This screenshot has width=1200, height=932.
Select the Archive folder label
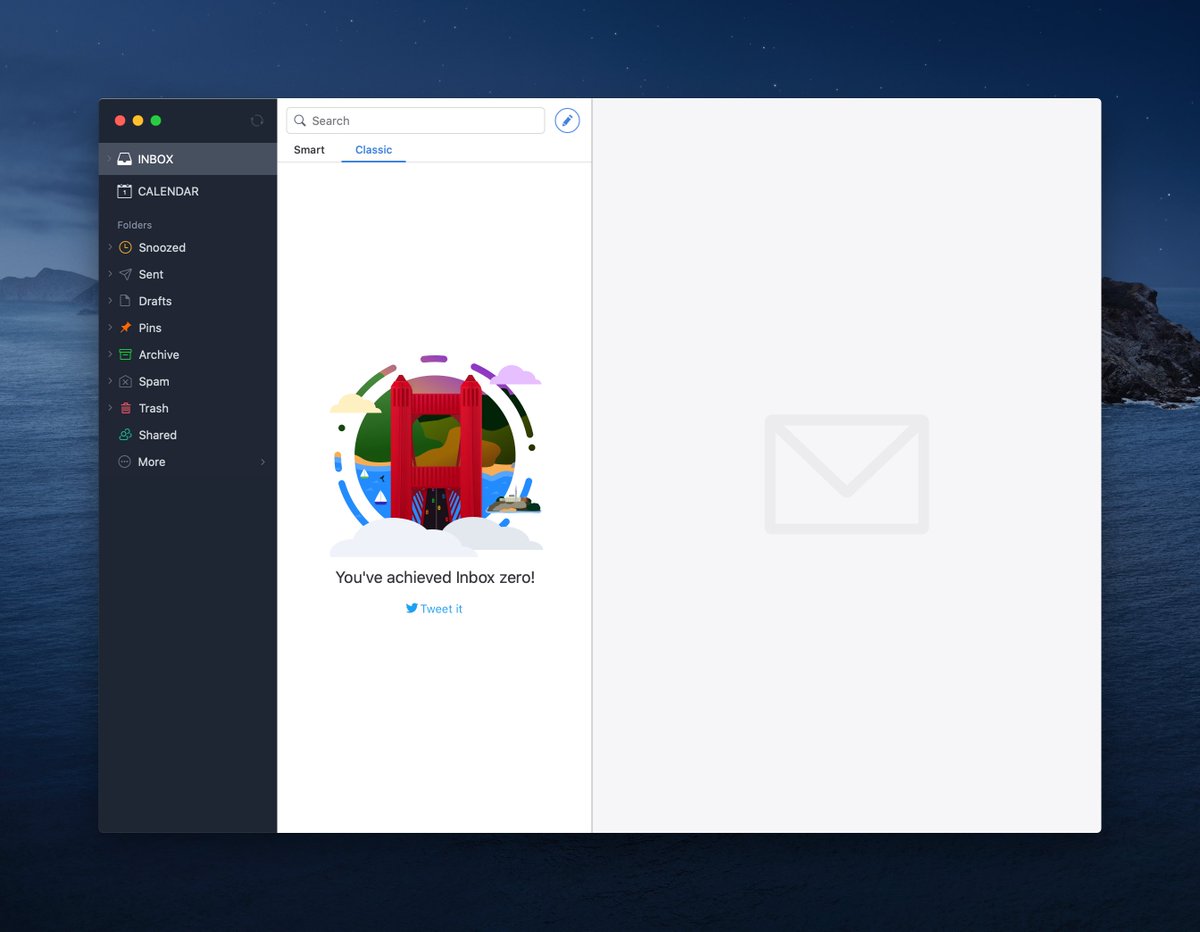pos(159,355)
